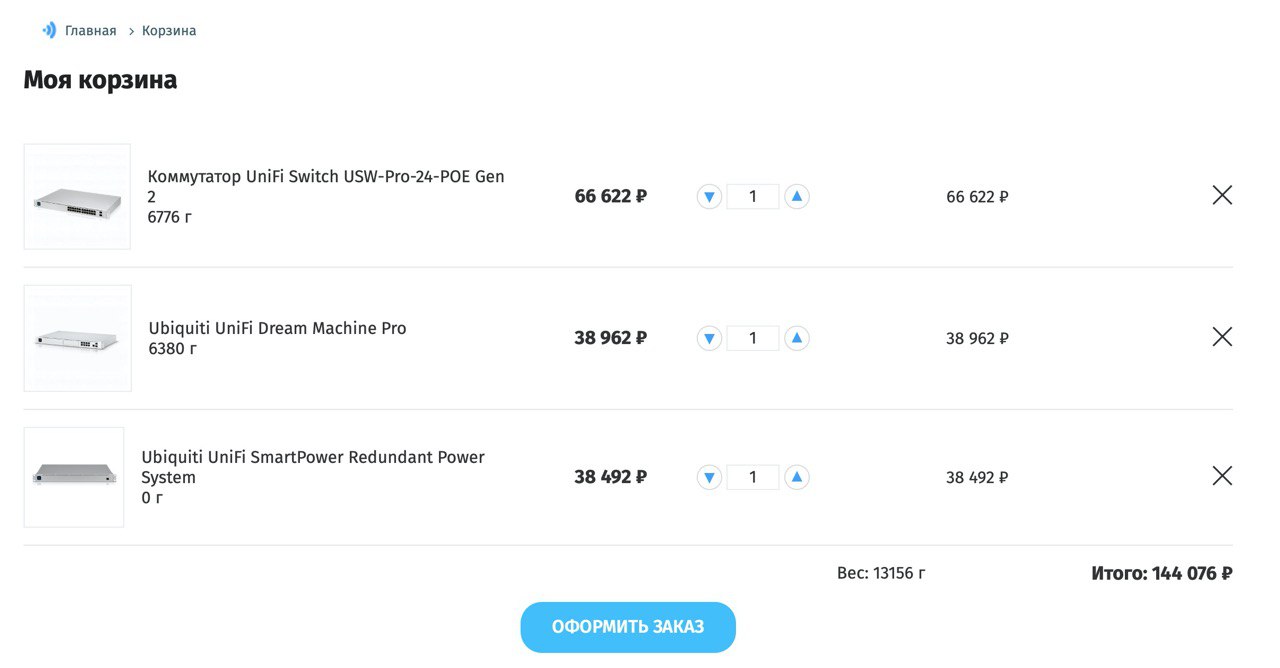Image resolution: width=1280 pixels, height=668 pixels.
Task: Click the ОФОРМИТЬ ЗАКАЗ checkout button
Action: coord(628,627)
